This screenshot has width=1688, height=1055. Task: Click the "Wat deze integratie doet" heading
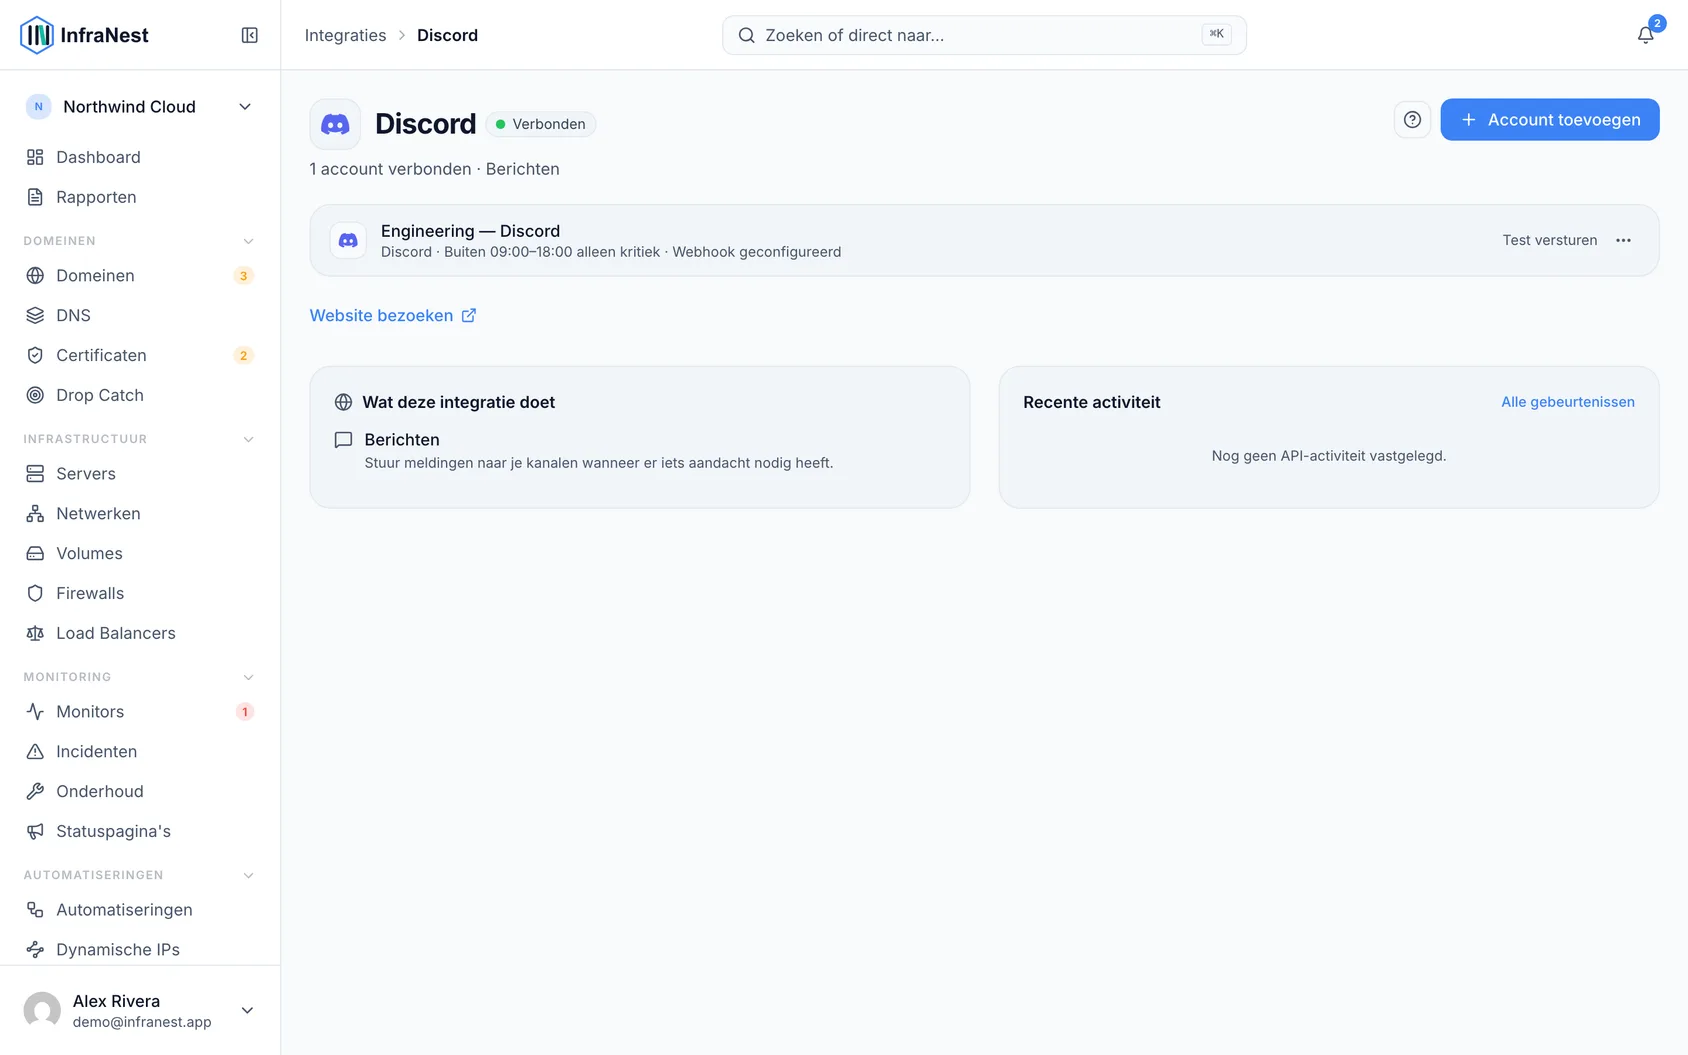[458, 402]
